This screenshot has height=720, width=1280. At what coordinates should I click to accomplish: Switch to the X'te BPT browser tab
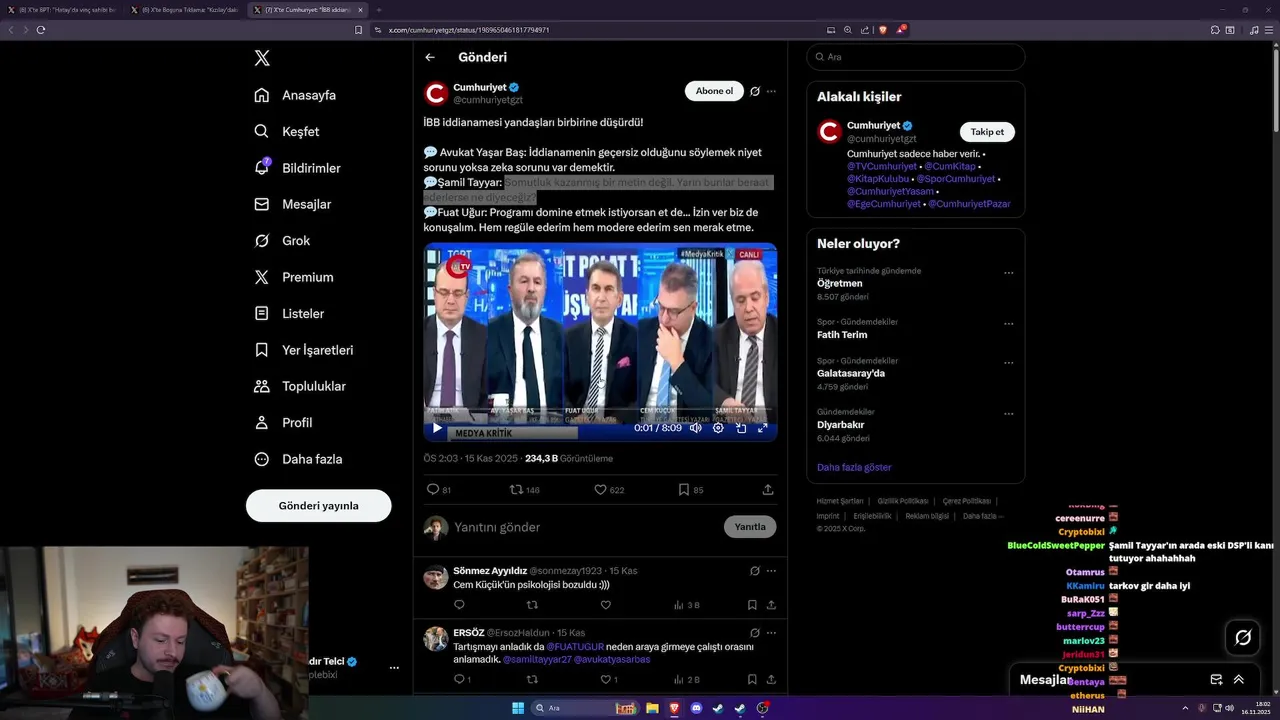[x=63, y=9]
